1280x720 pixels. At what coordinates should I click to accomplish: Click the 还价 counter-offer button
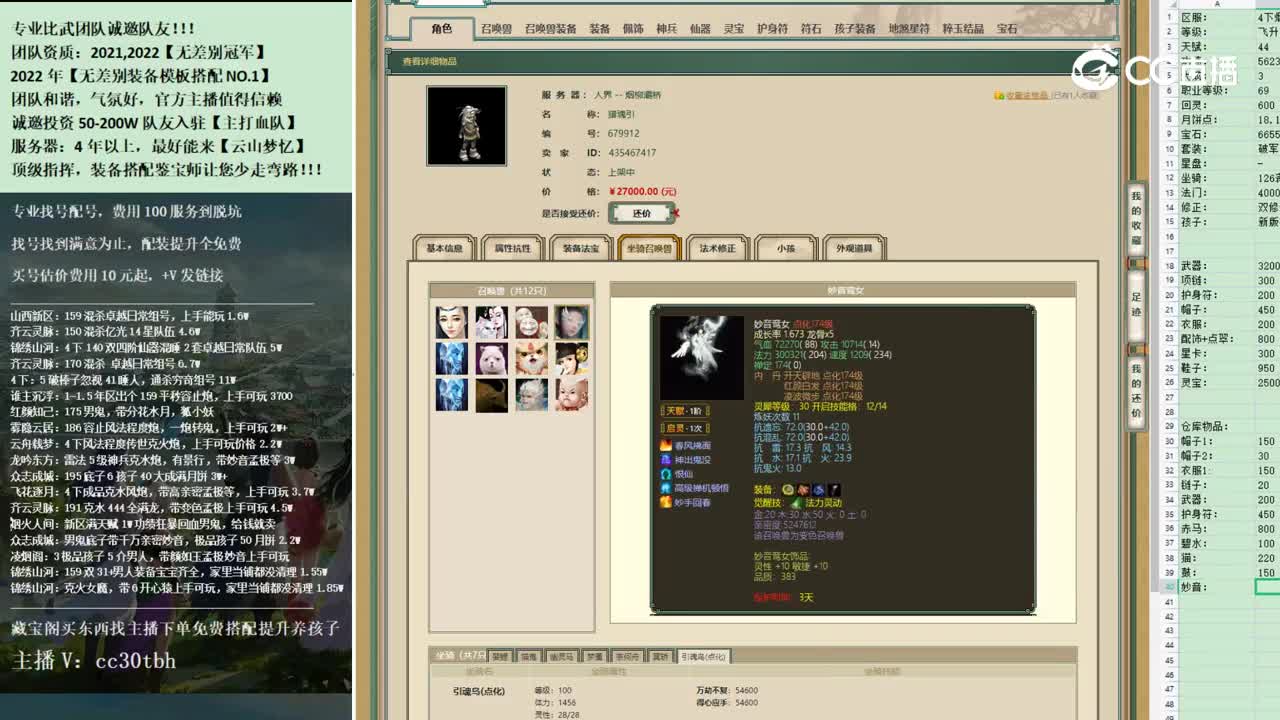pos(641,213)
